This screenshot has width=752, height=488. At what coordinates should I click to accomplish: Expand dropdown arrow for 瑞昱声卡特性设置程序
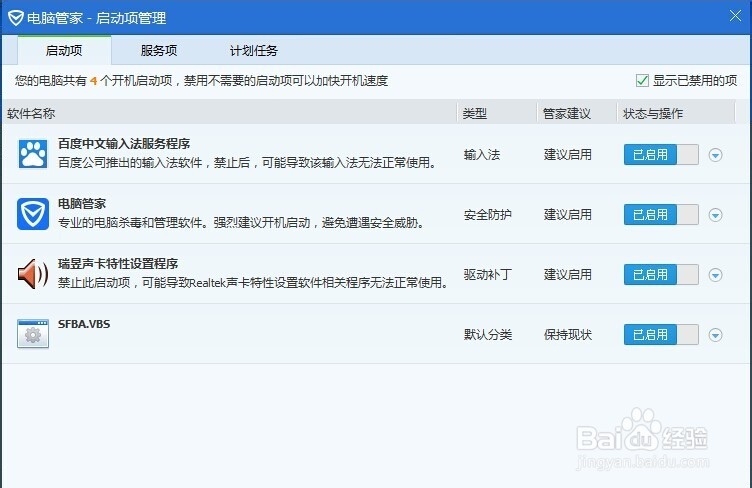coord(716,275)
